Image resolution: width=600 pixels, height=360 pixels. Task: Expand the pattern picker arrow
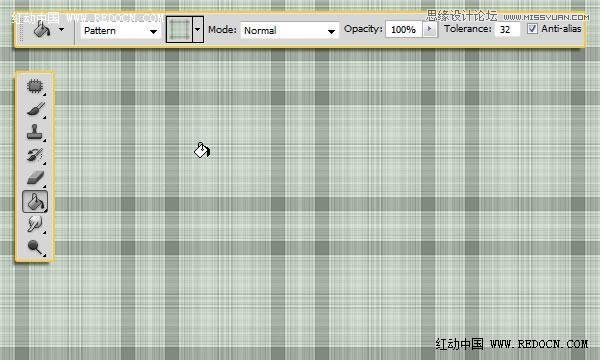(197, 29)
